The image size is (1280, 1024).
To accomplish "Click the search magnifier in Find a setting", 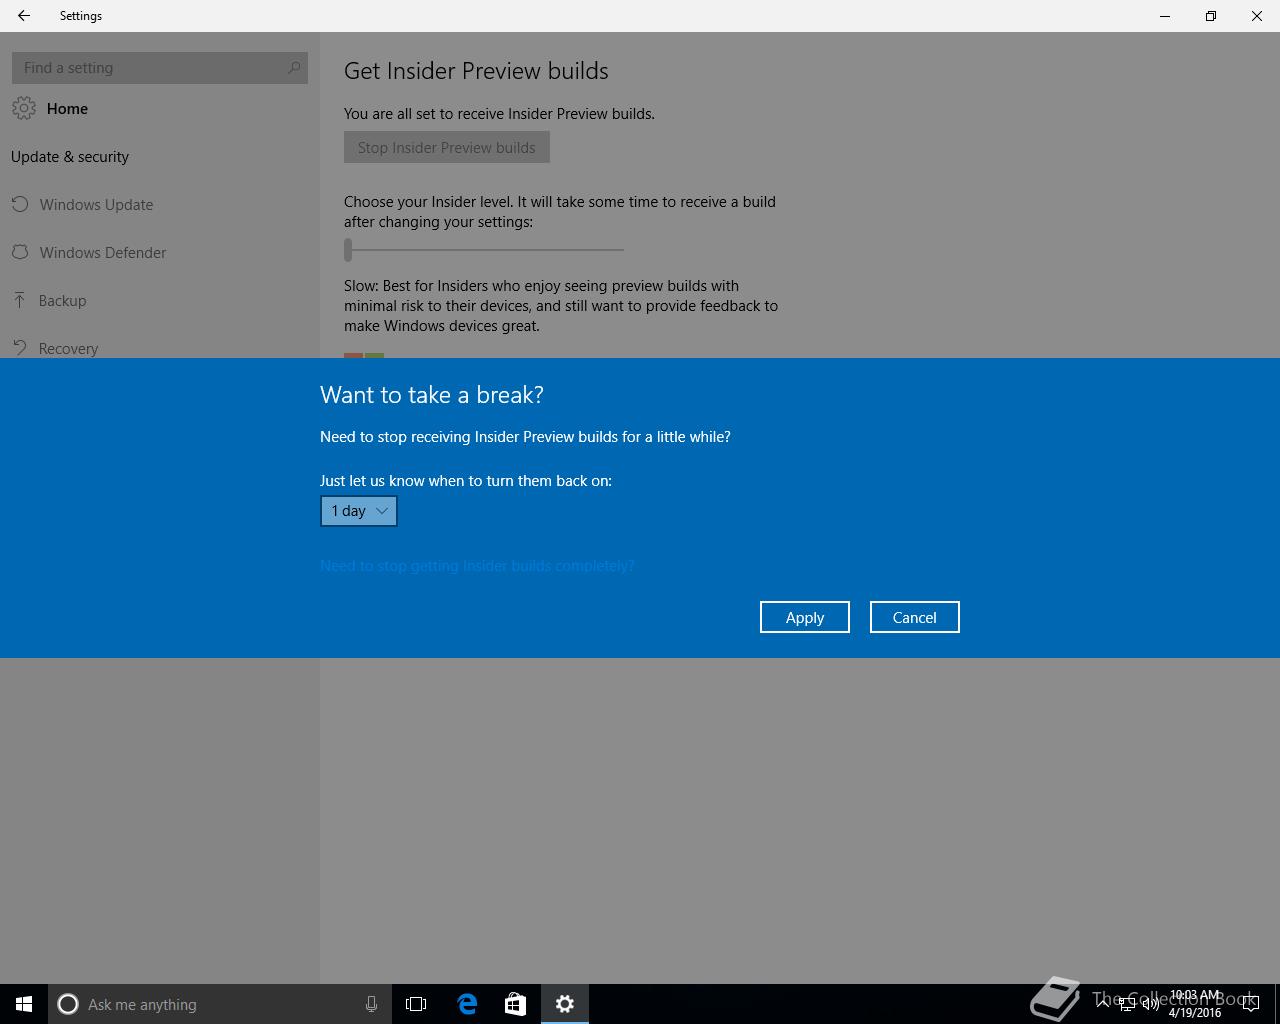I will (293, 67).
